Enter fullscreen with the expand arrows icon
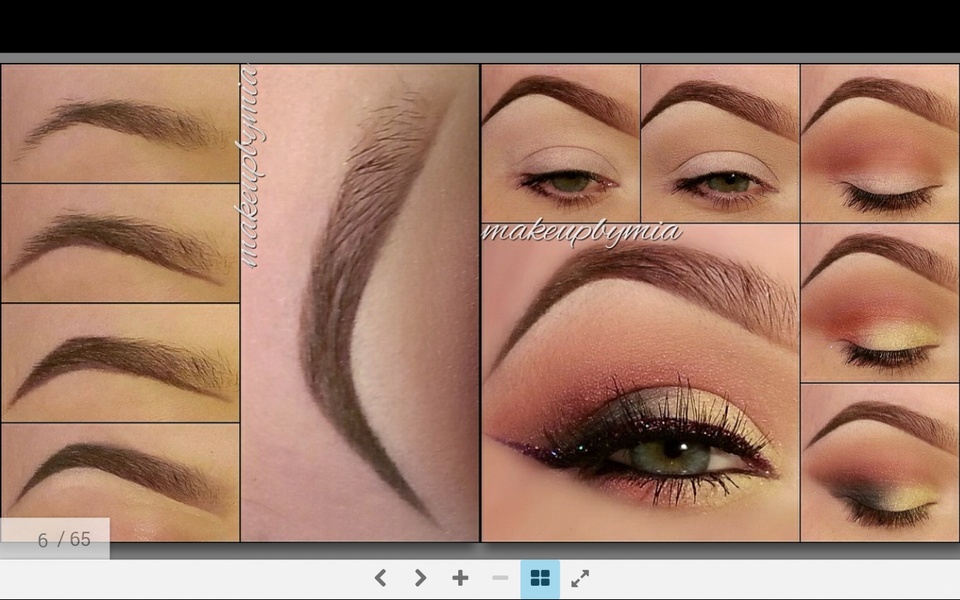 pos(580,578)
